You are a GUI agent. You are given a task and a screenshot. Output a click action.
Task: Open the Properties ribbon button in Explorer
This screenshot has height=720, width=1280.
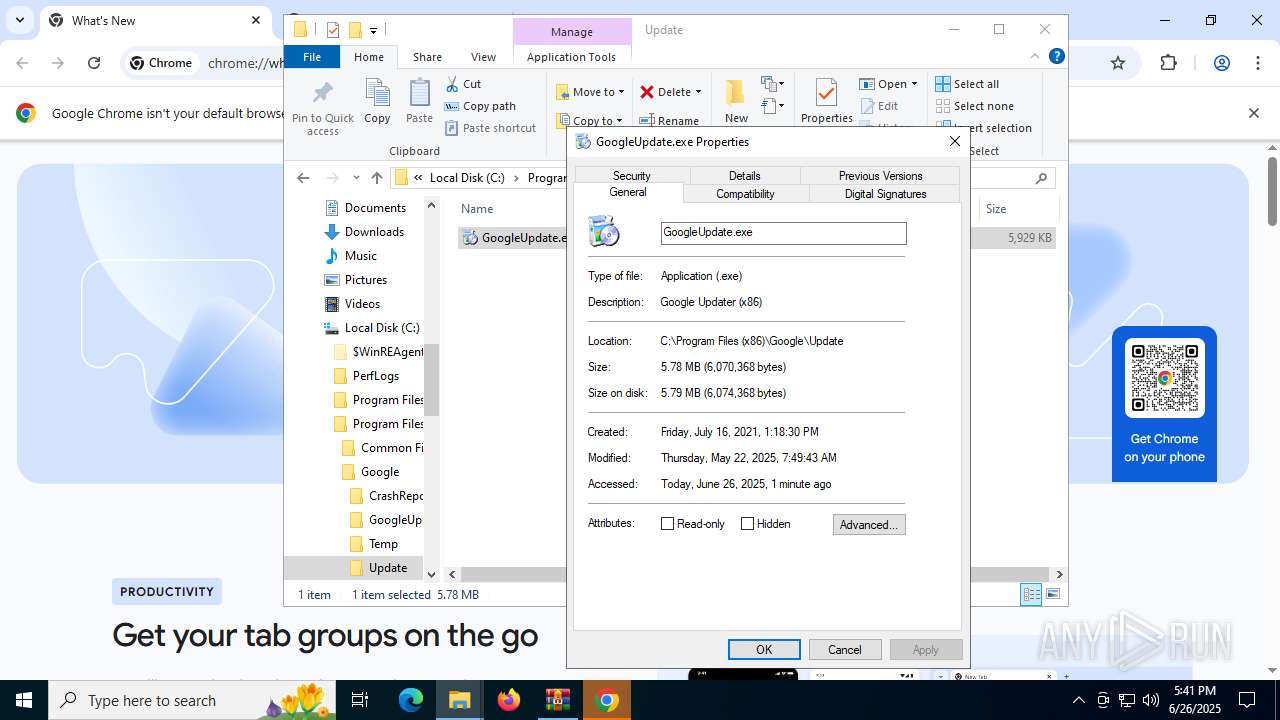click(x=827, y=102)
